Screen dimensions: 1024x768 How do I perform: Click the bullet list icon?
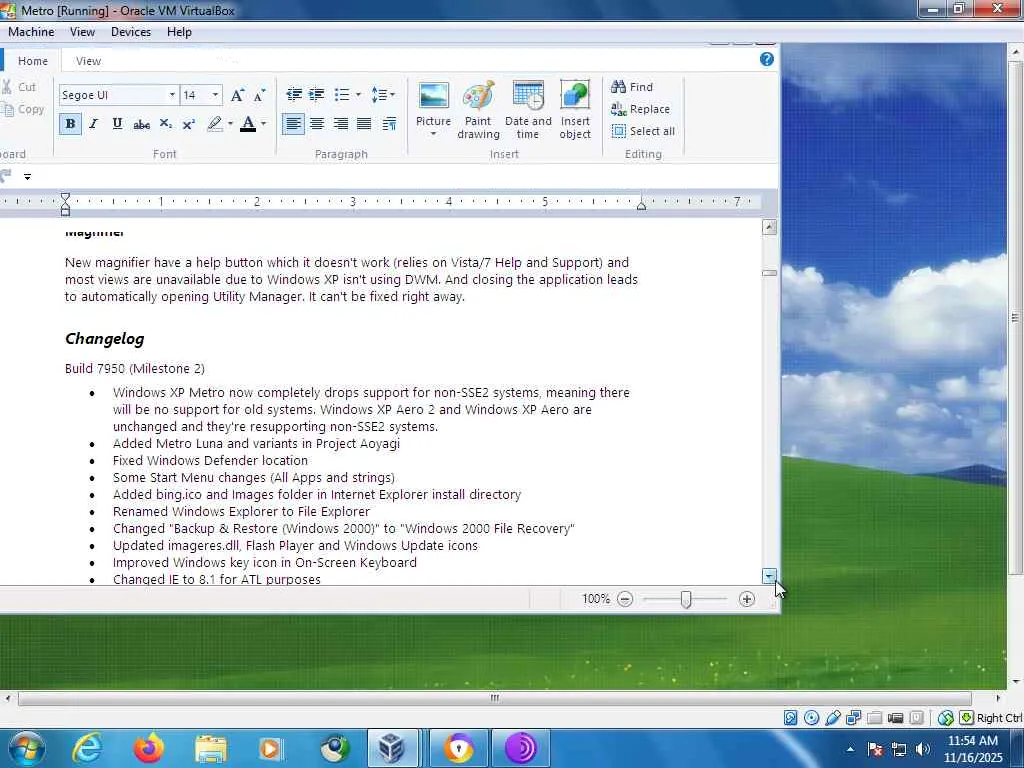point(342,95)
